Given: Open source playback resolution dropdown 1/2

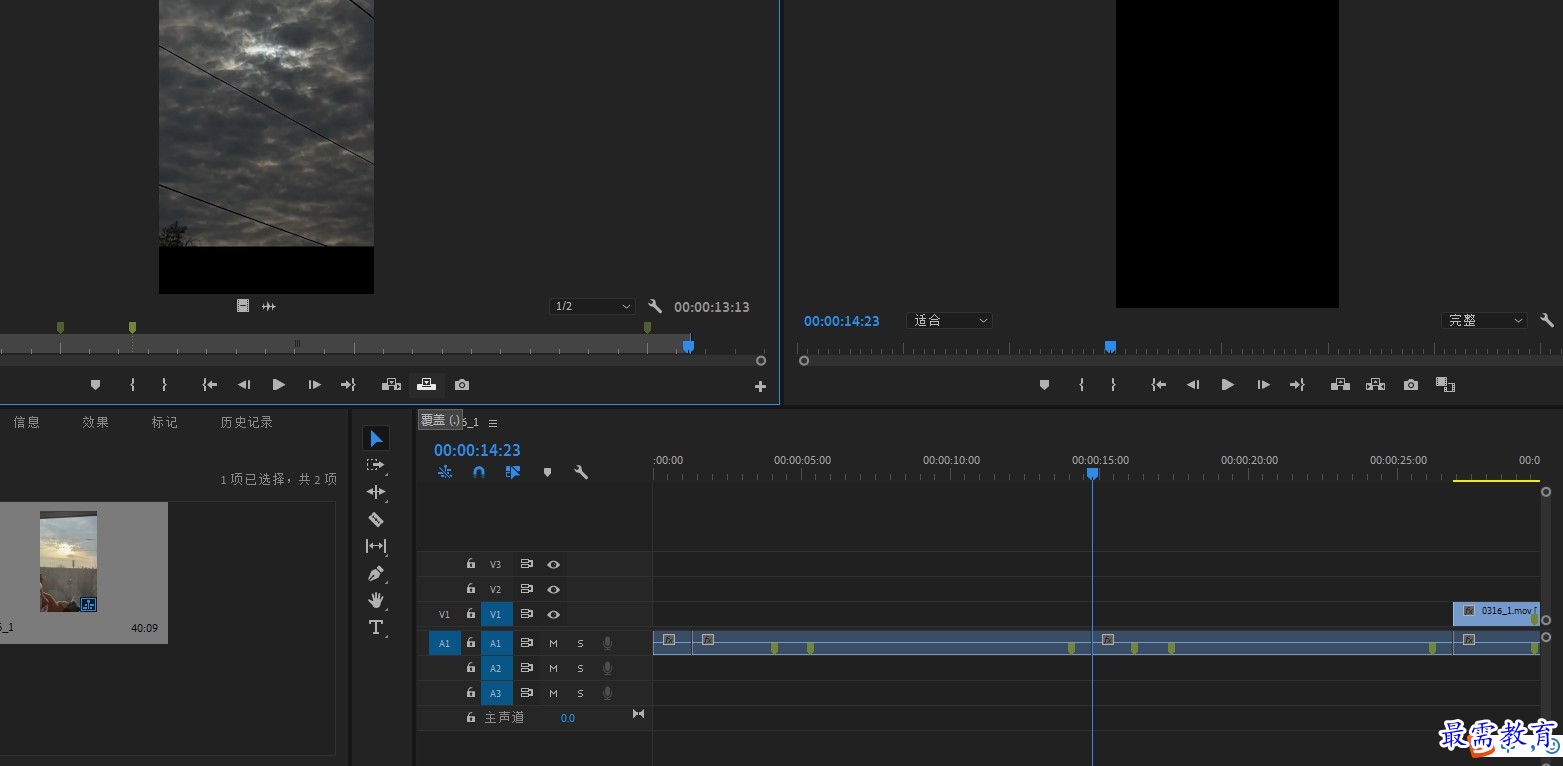Looking at the screenshot, I should pyautogui.click(x=592, y=306).
